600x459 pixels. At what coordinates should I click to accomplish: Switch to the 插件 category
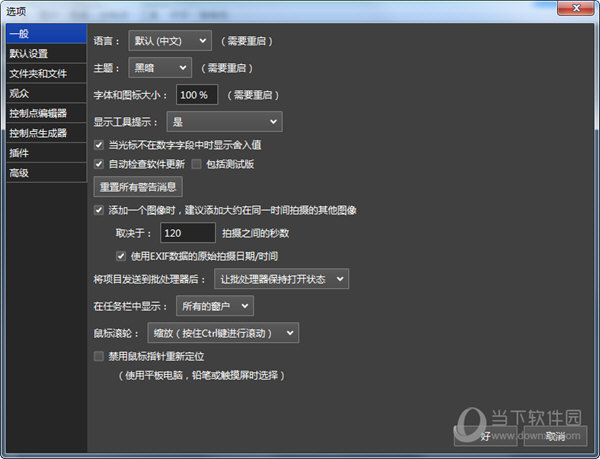point(46,153)
